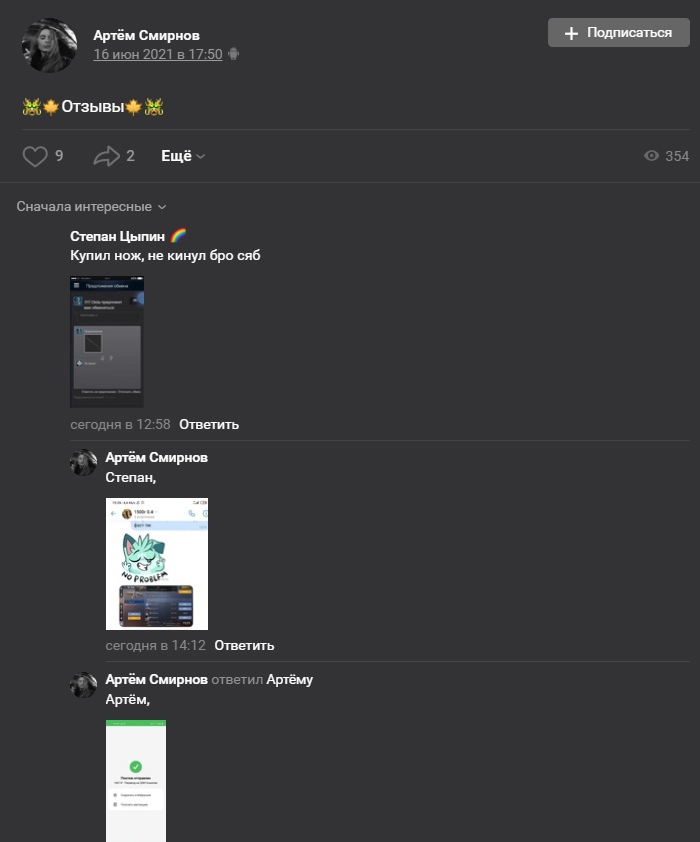
Task: Subscribe using the Подписаться button
Action: (x=618, y=32)
